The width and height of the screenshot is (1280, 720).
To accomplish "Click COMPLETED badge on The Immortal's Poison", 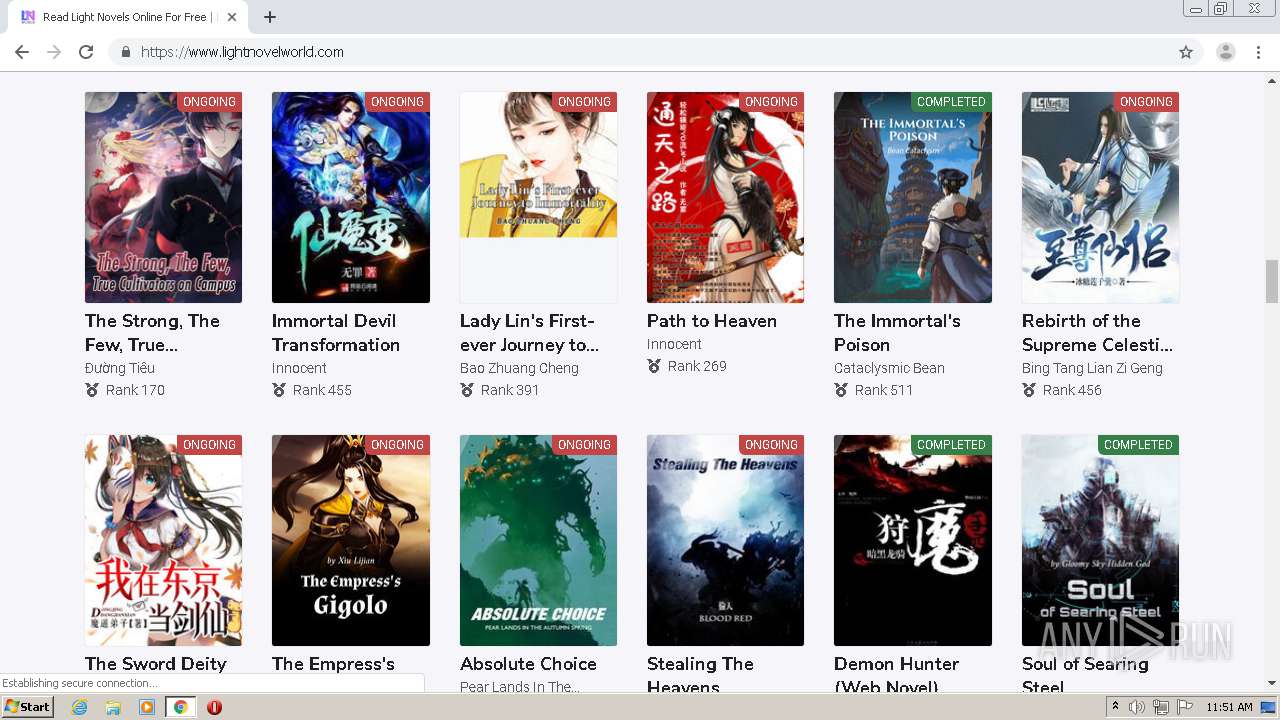I will tap(951, 102).
